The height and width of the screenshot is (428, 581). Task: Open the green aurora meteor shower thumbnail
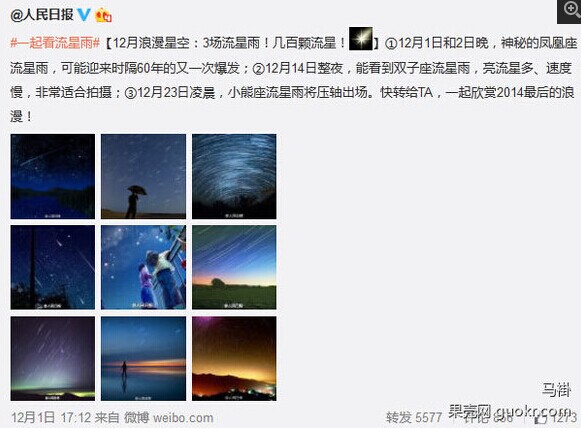(53, 358)
